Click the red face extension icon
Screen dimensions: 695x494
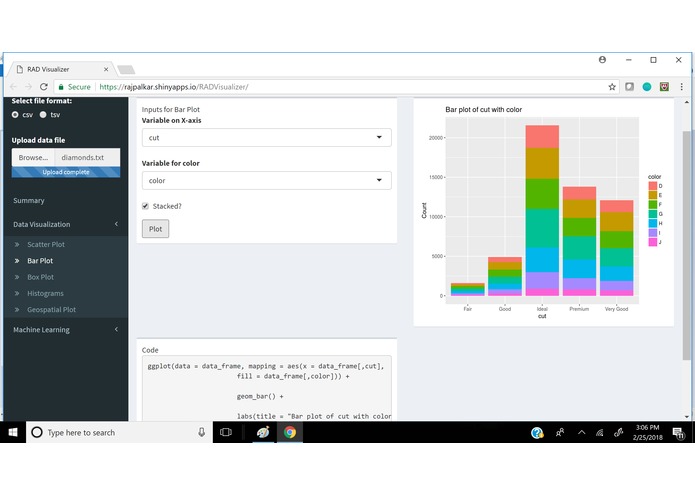point(664,87)
